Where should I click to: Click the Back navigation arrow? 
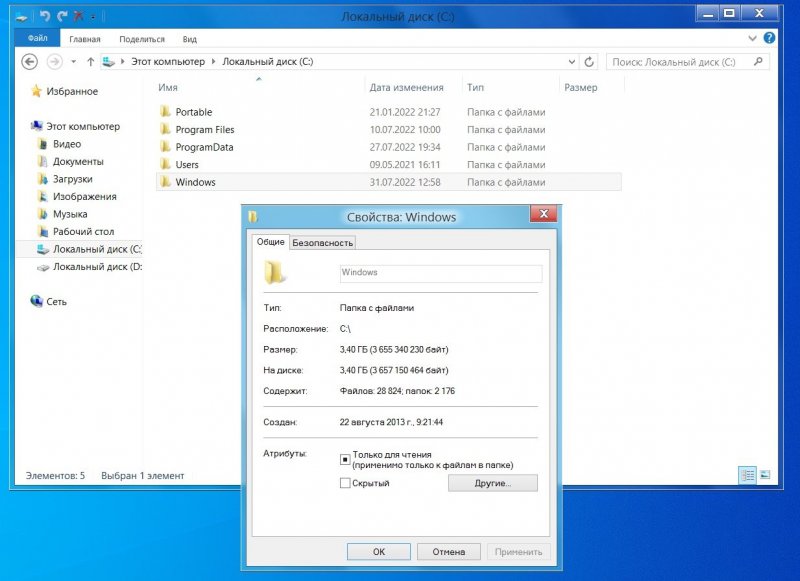click(30, 61)
